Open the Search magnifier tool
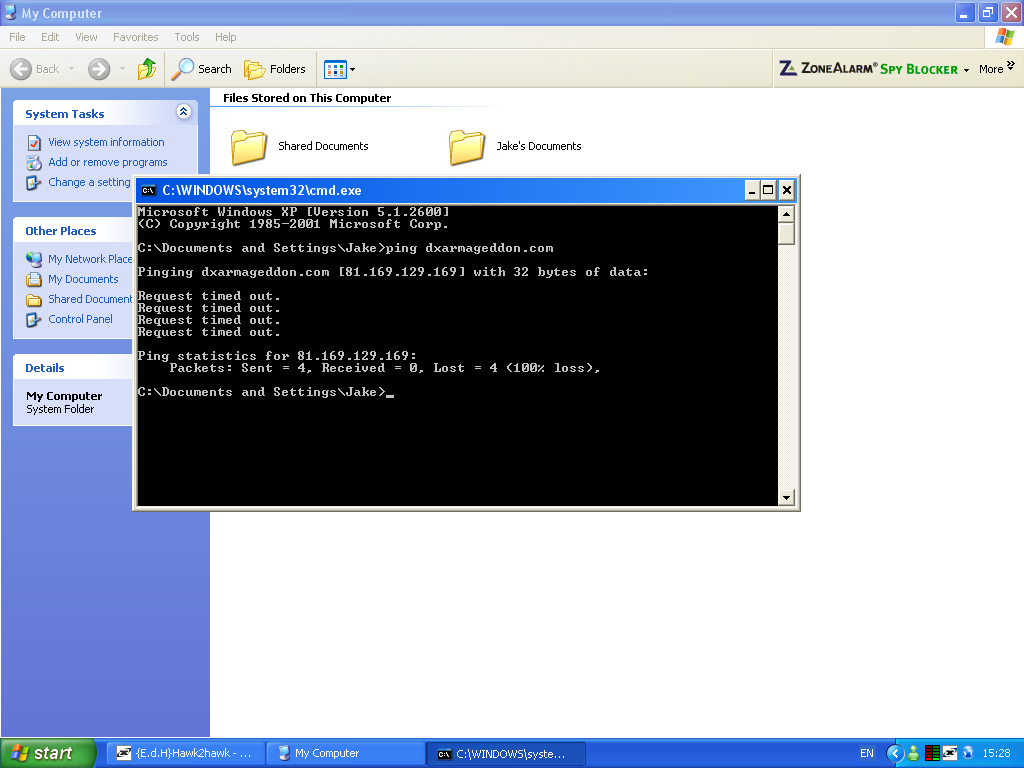 pos(182,69)
